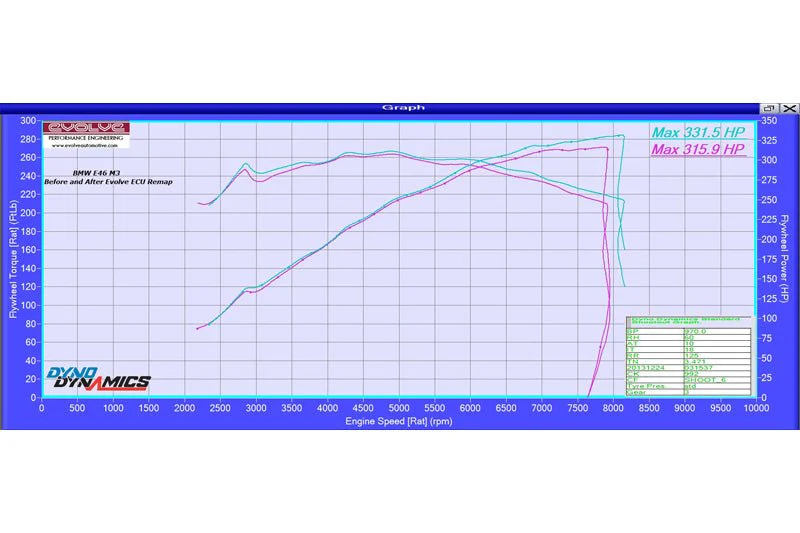800x533 pixels.
Task: Open the www.evolveautomotive.com link text
Action: coord(84,147)
